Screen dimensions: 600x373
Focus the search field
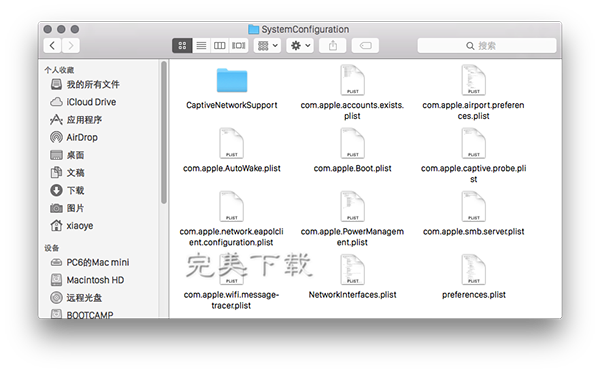pyautogui.click(x=487, y=46)
